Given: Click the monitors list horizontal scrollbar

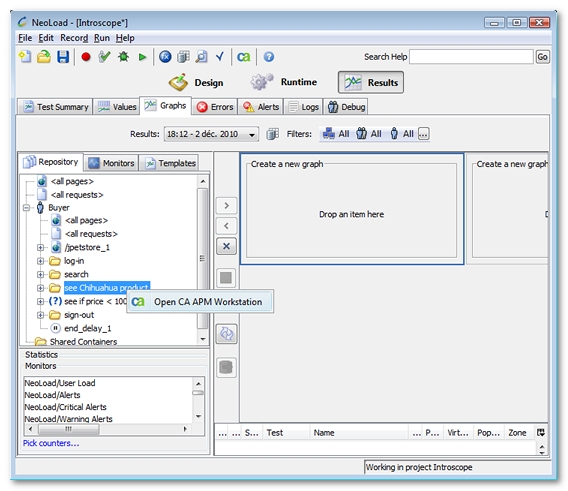Looking at the screenshot, I should [x=69, y=429].
